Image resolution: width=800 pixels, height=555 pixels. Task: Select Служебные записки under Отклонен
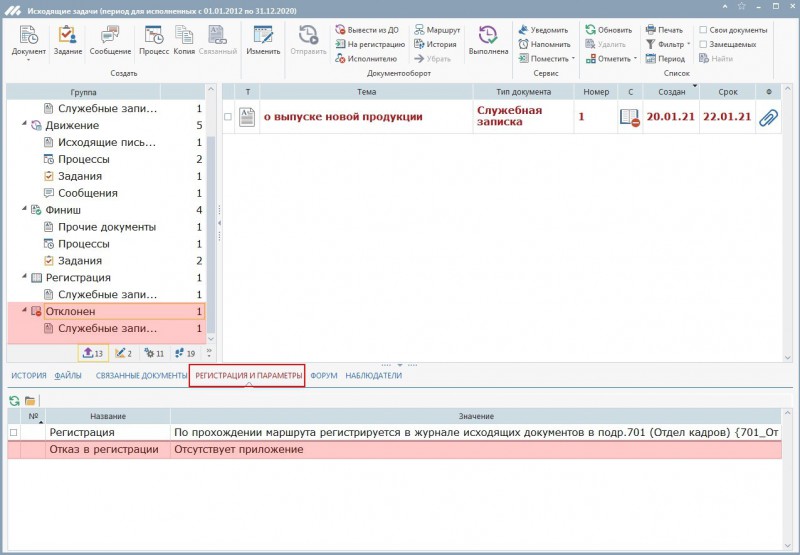(x=107, y=329)
